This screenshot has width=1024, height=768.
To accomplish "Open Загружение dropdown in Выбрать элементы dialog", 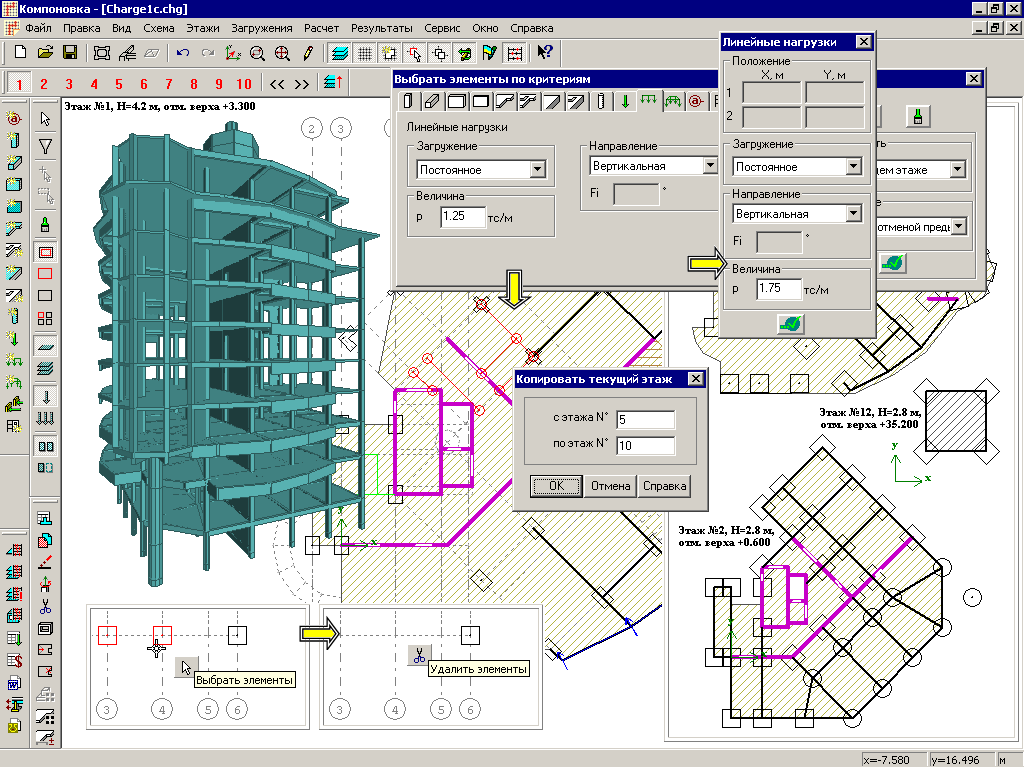I will point(537,170).
